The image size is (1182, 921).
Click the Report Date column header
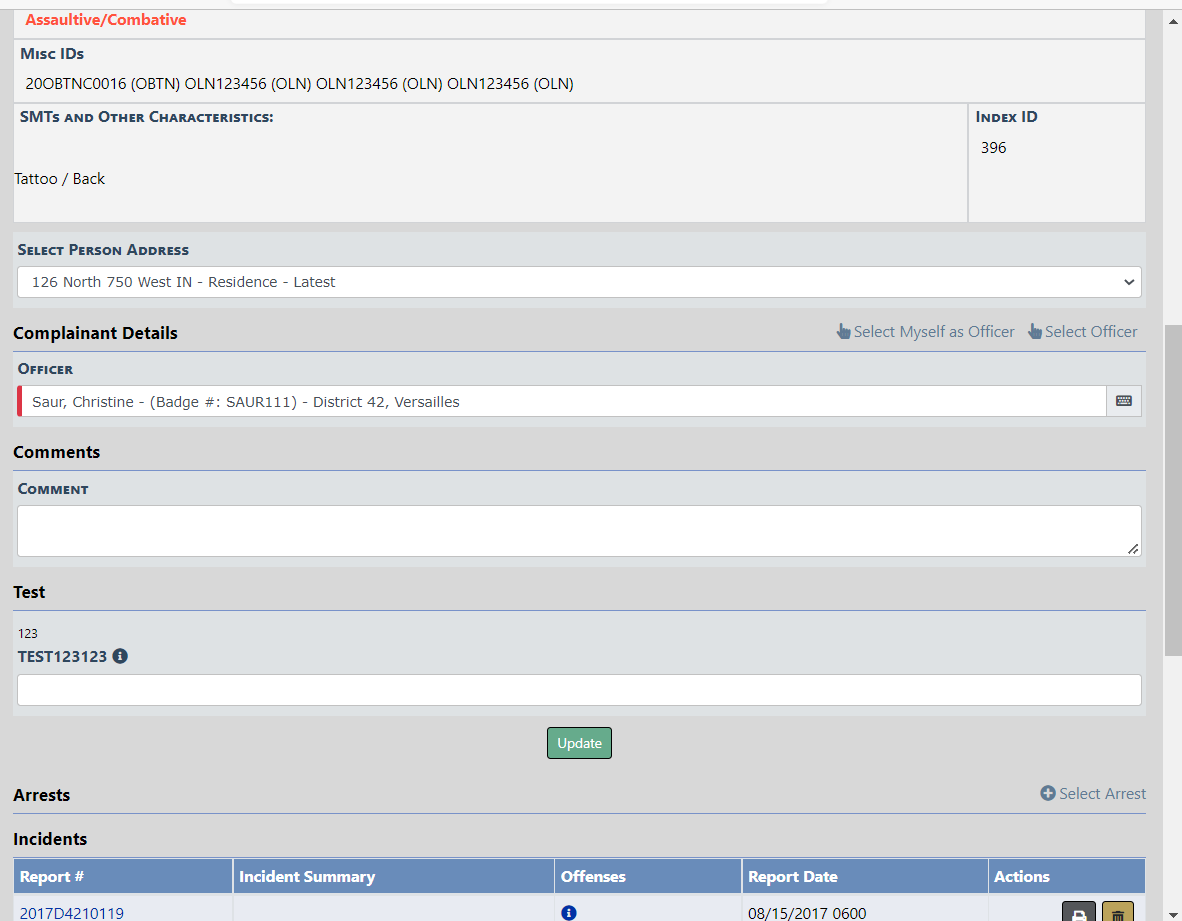[793, 877]
